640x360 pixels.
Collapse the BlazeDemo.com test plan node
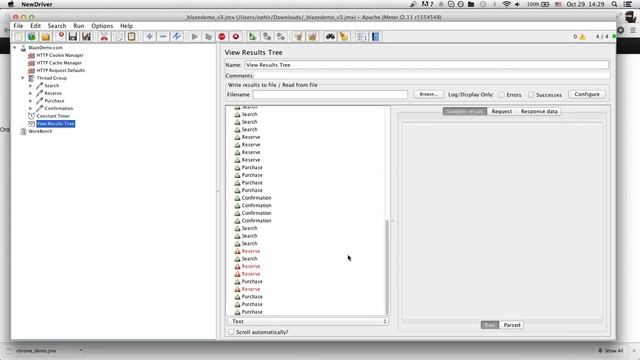tap(15, 48)
